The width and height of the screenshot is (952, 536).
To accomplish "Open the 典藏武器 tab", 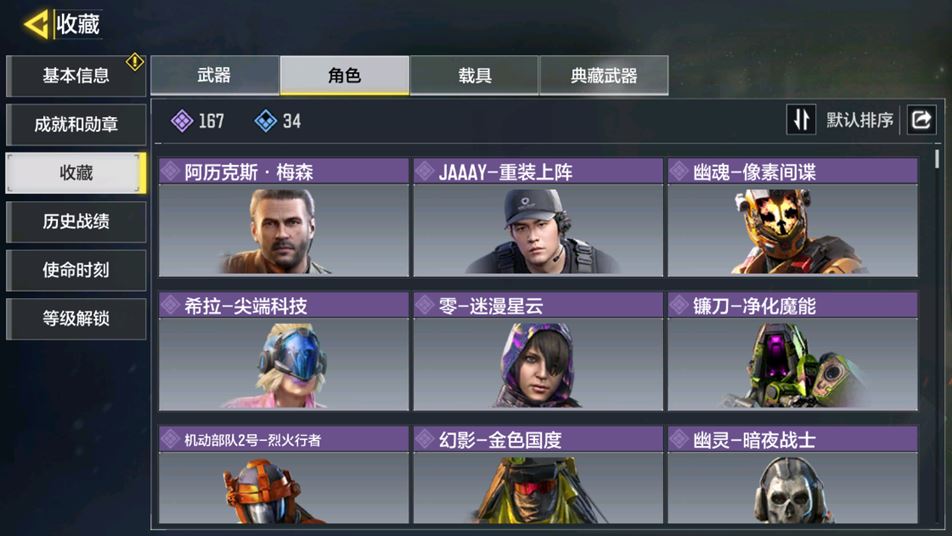I will [x=604, y=75].
